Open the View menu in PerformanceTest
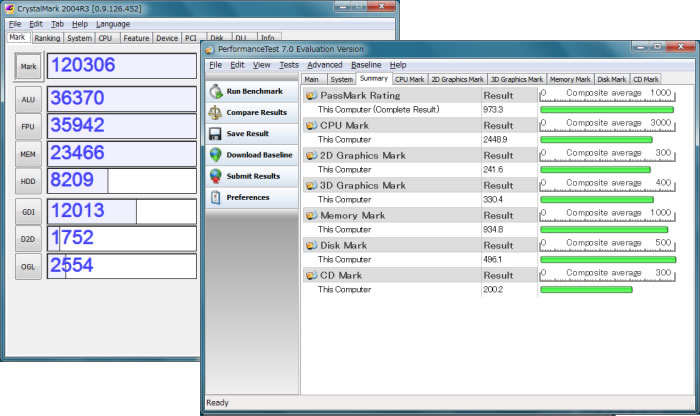Screen dimensions: 700x416 pyautogui.click(x=262, y=65)
